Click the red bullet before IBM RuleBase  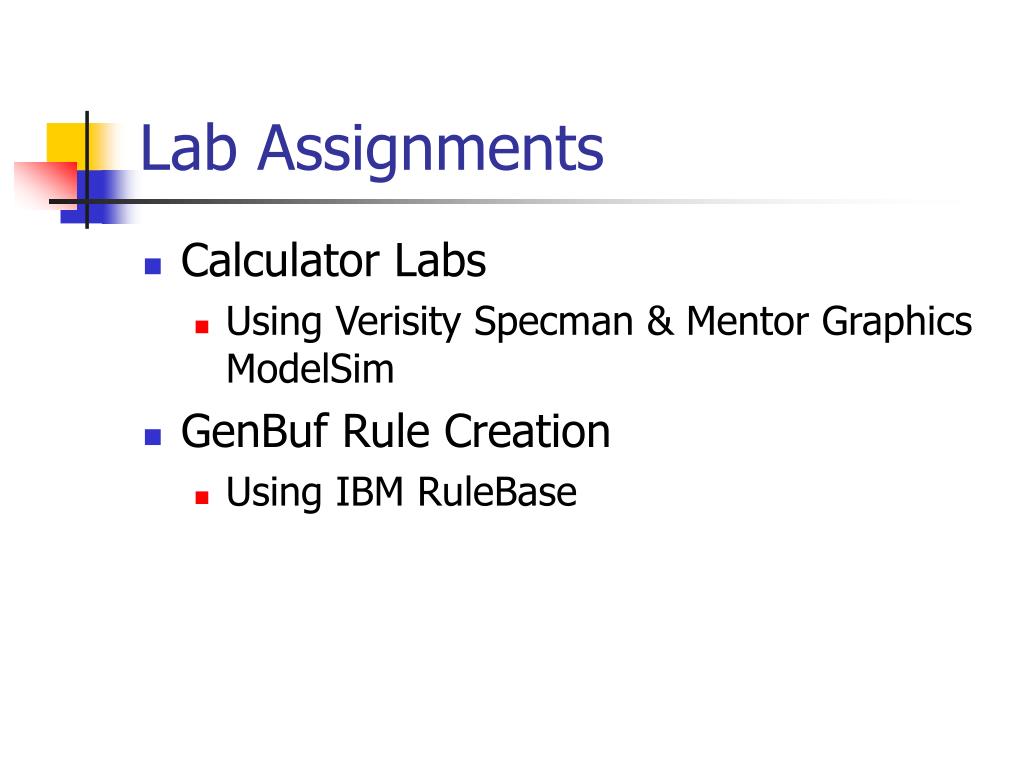pos(202,498)
